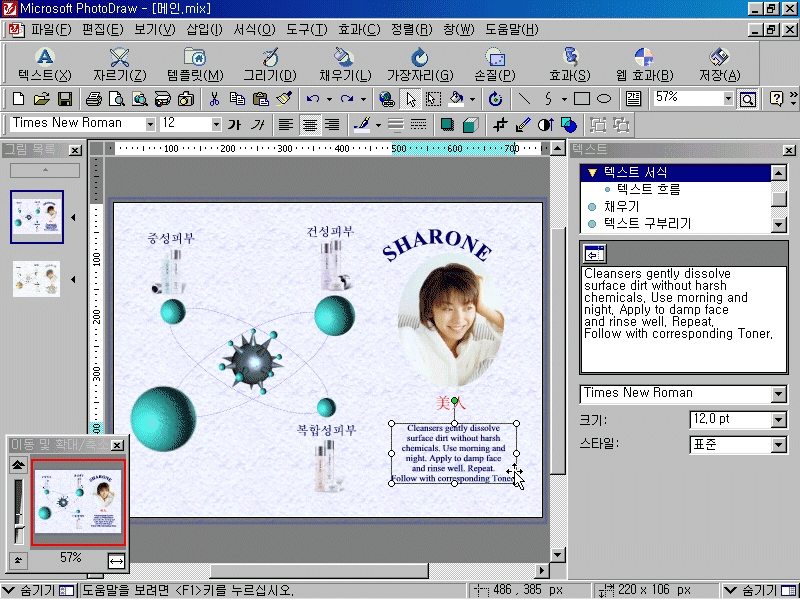Open the 보기(V) menu
Screen dimensions: 800x600
point(155,30)
